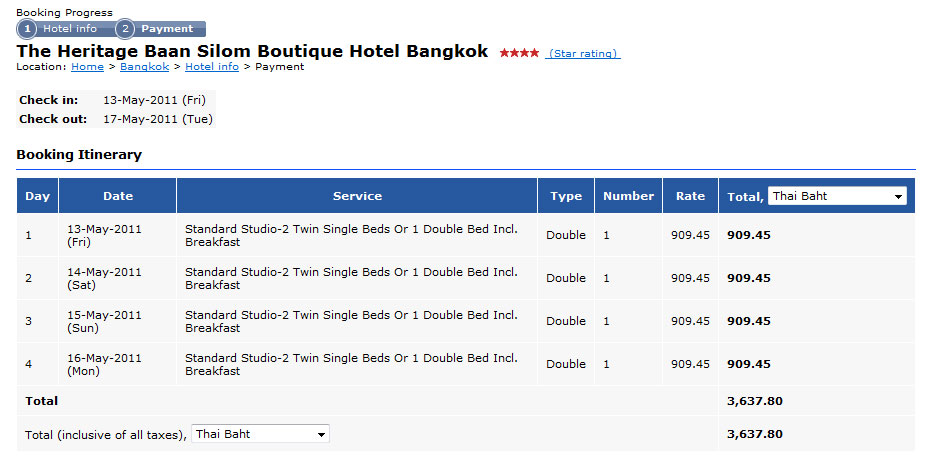Viewport: 943px width, 470px height.
Task: Click step 2 circle number icon
Action: (125, 29)
